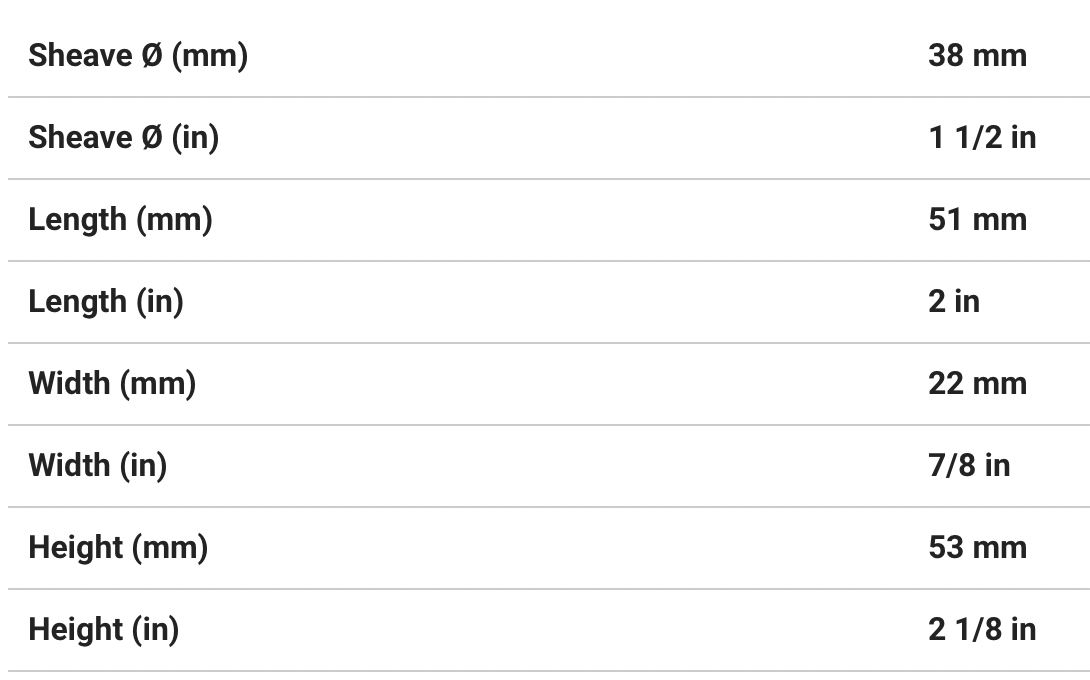Click the Ø symbol in the Sheave (mm) row

point(150,55)
